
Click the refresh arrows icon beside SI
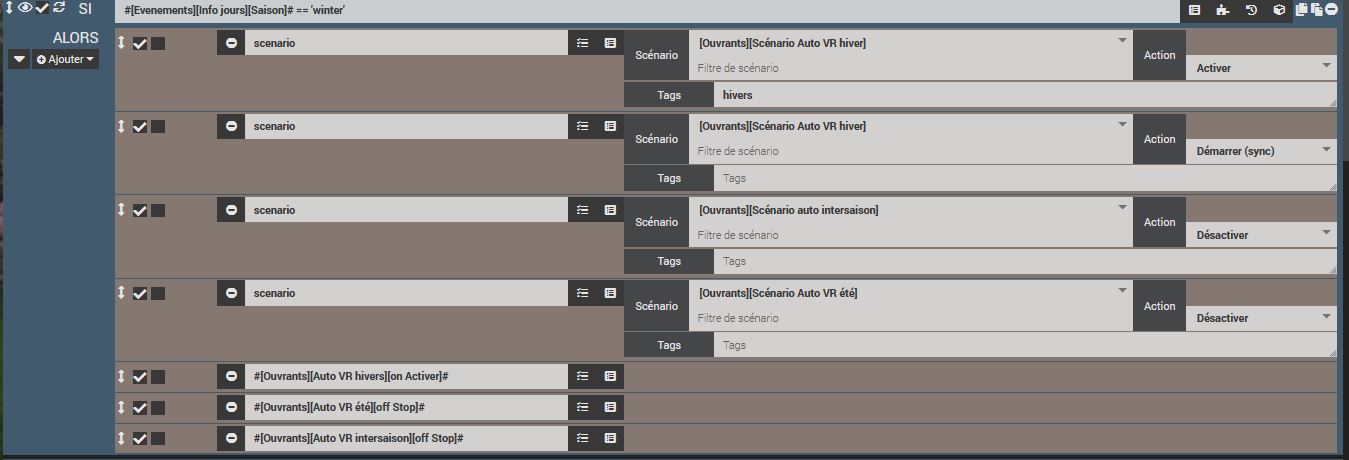(60, 8)
